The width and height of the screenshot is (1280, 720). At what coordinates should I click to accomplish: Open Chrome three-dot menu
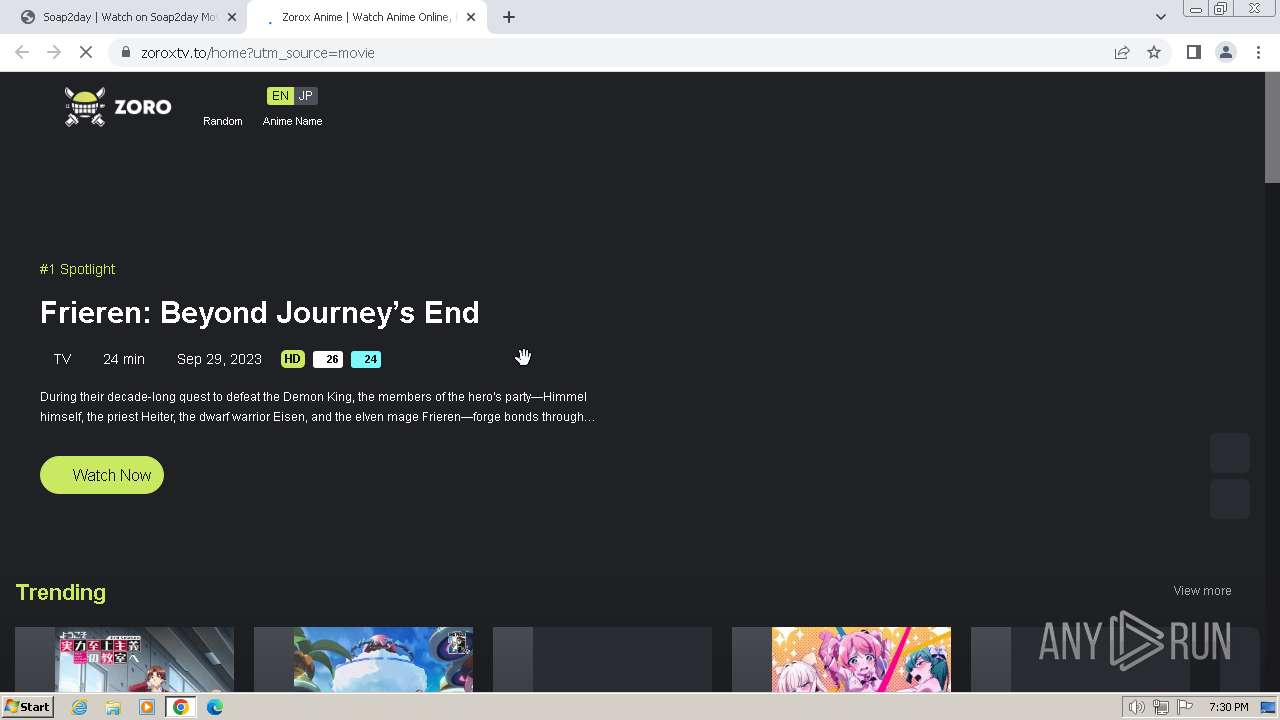pyautogui.click(x=1258, y=53)
